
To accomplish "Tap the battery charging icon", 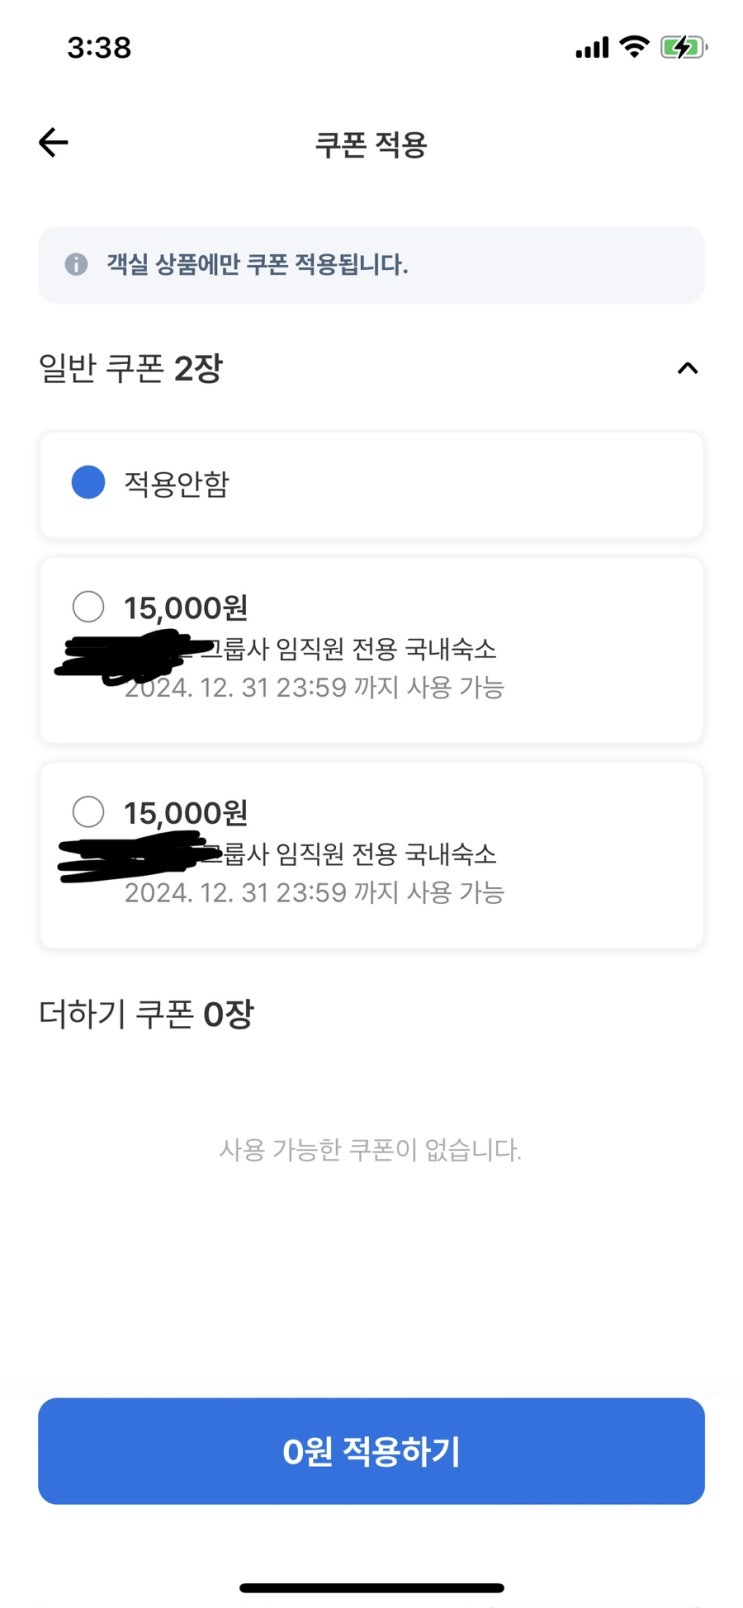I will coord(683,47).
